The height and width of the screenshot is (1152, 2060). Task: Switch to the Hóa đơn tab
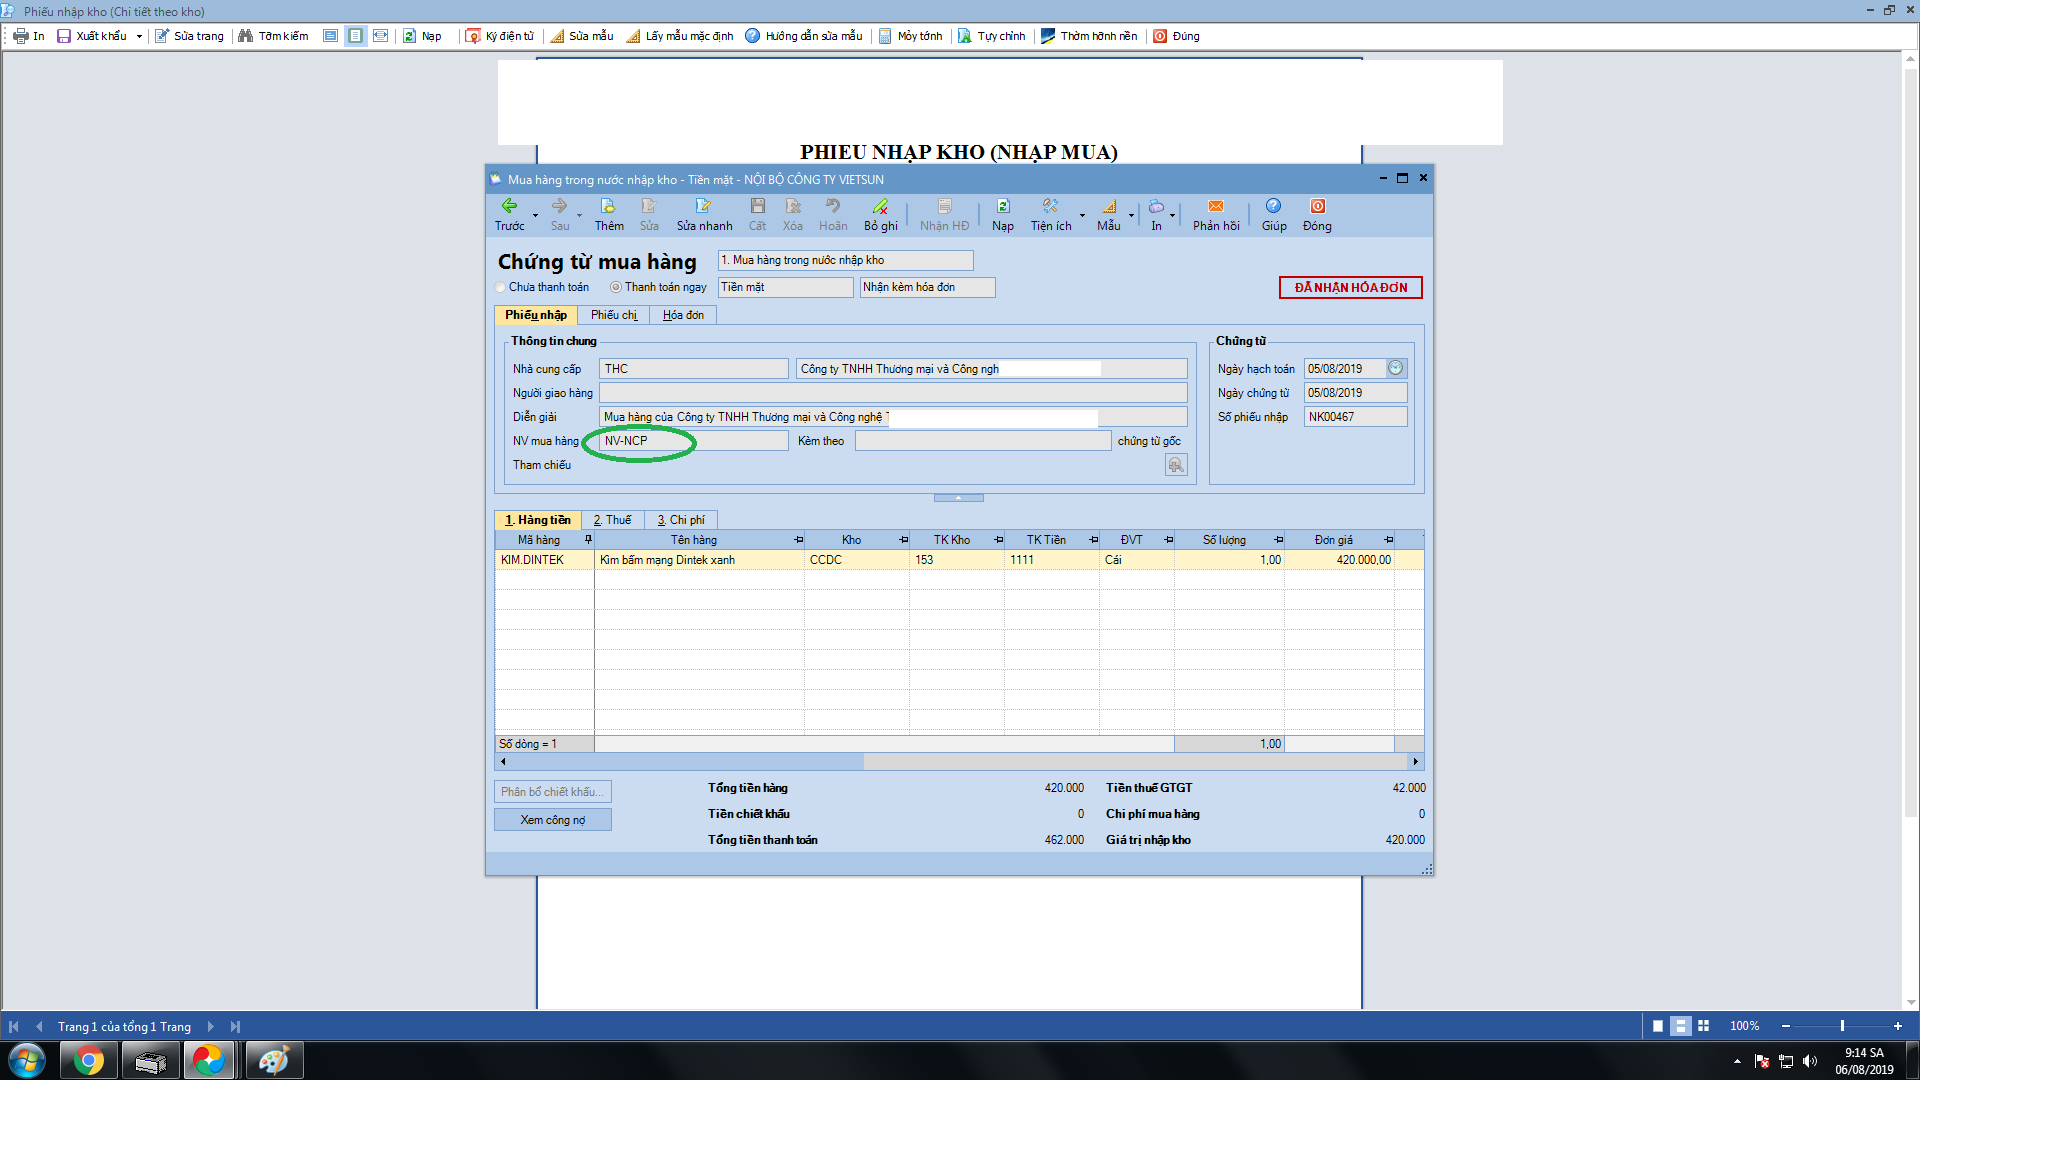point(683,315)
